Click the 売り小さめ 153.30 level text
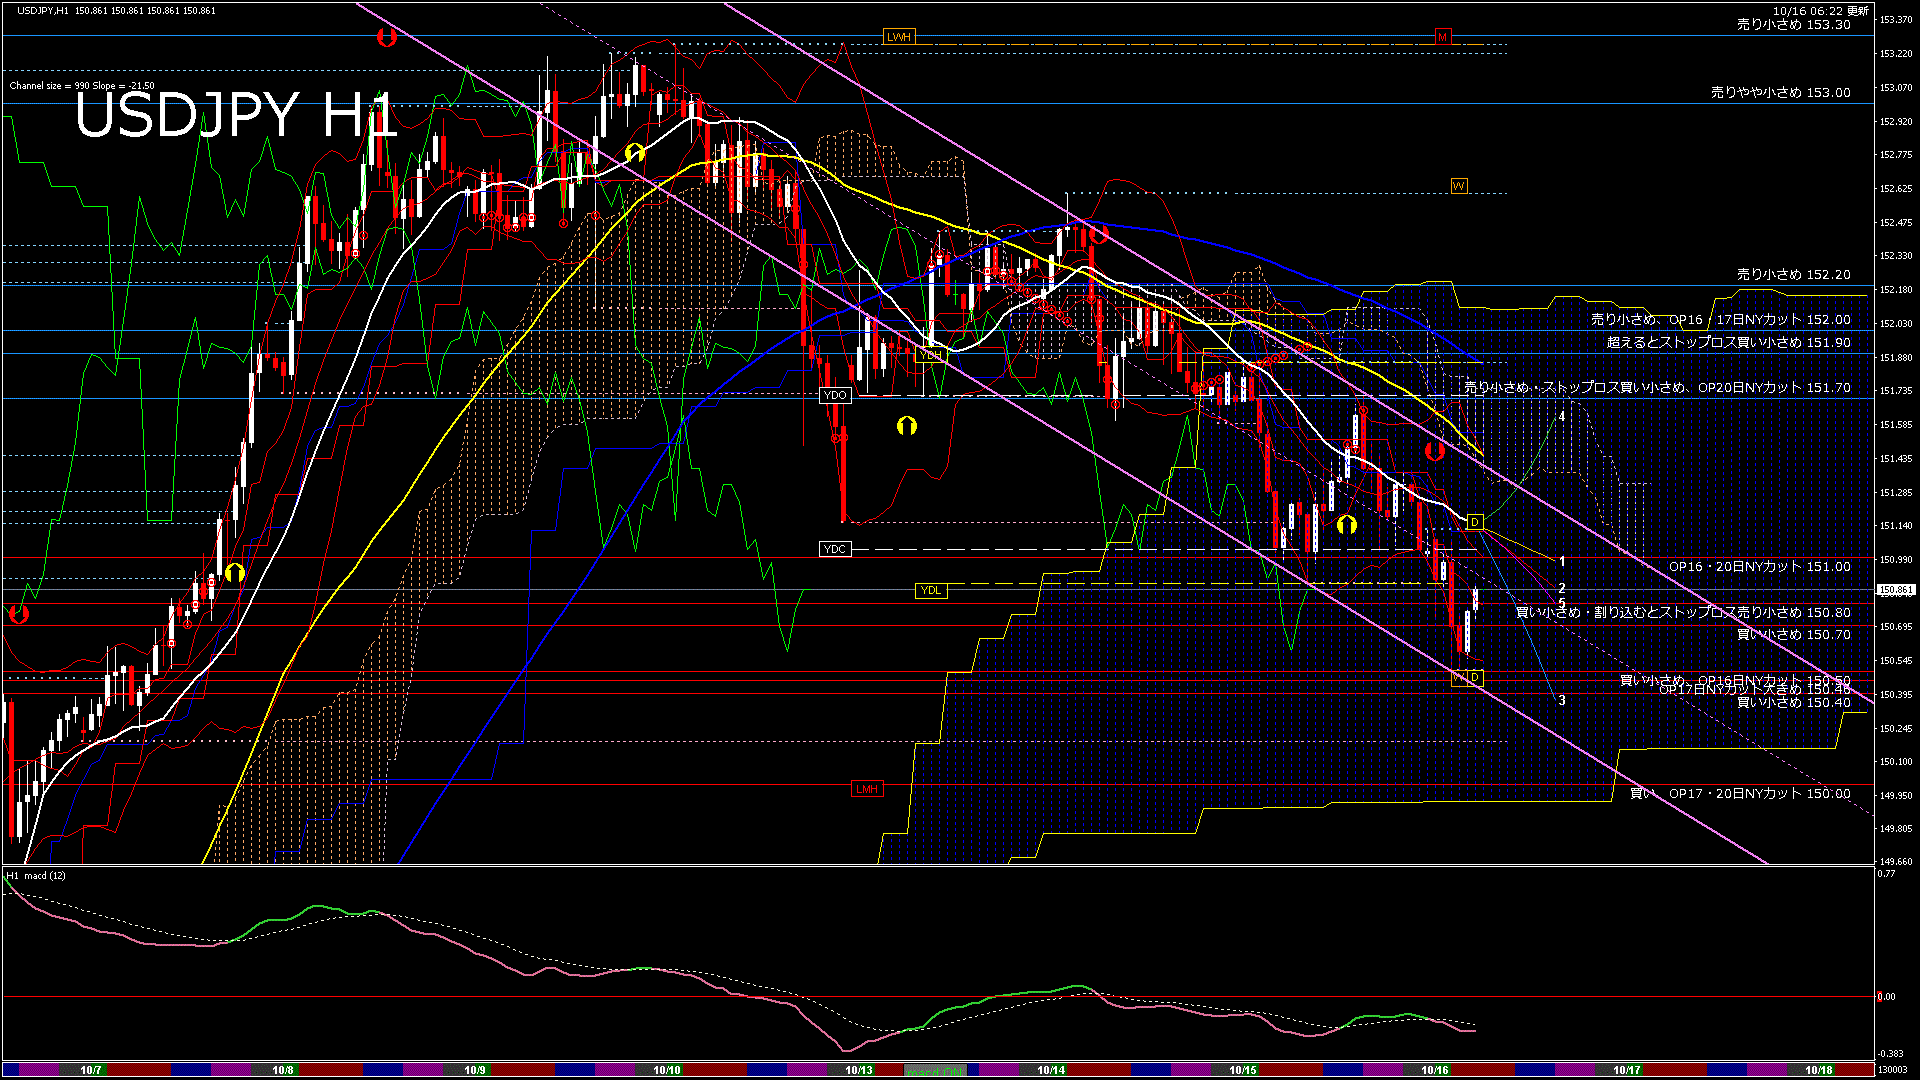 point(1793,25)
